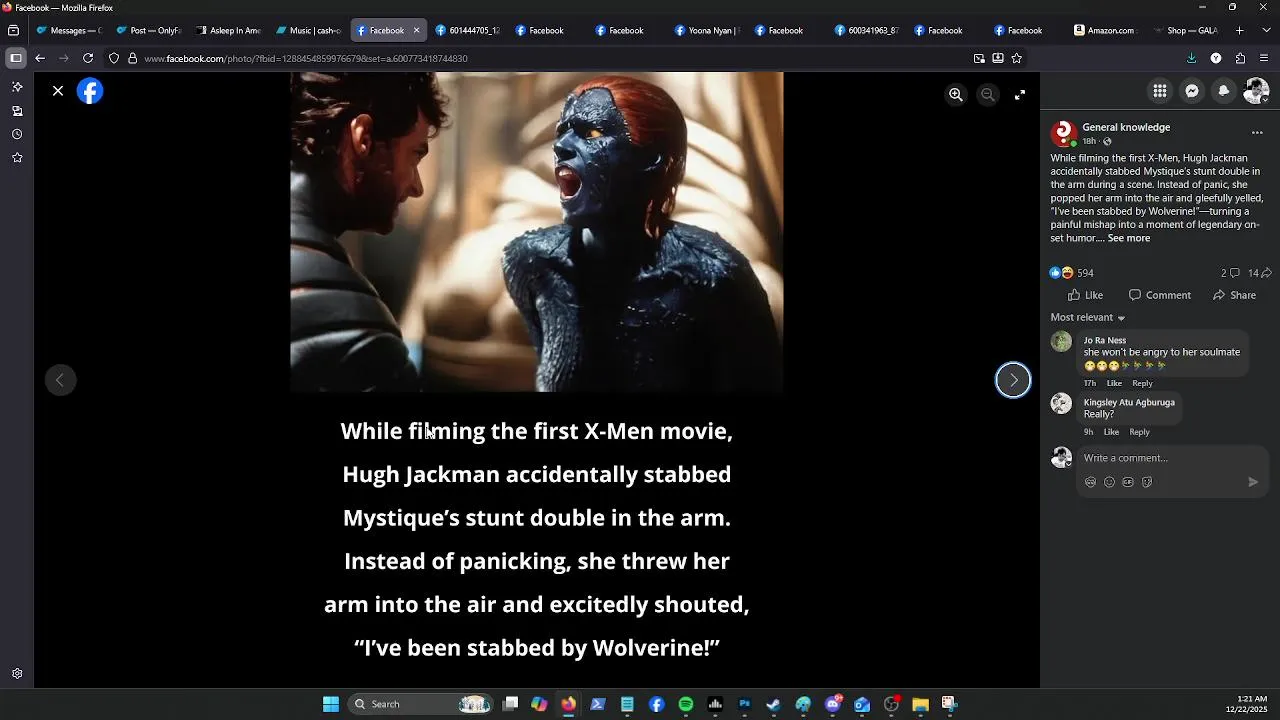Go to the previous photo arrow
The height and width of the screenshot is (720, 1280).
(60, 380)
